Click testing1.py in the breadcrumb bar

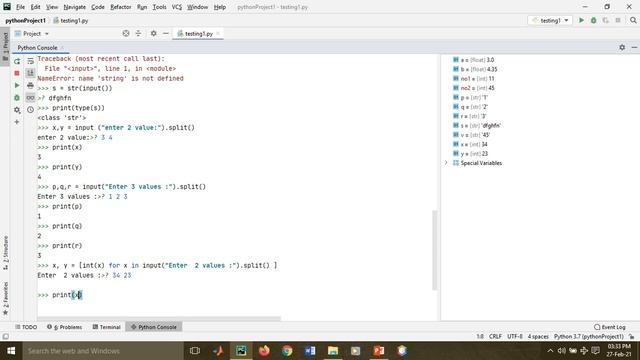pyautogui.click(x=71, y=20)
